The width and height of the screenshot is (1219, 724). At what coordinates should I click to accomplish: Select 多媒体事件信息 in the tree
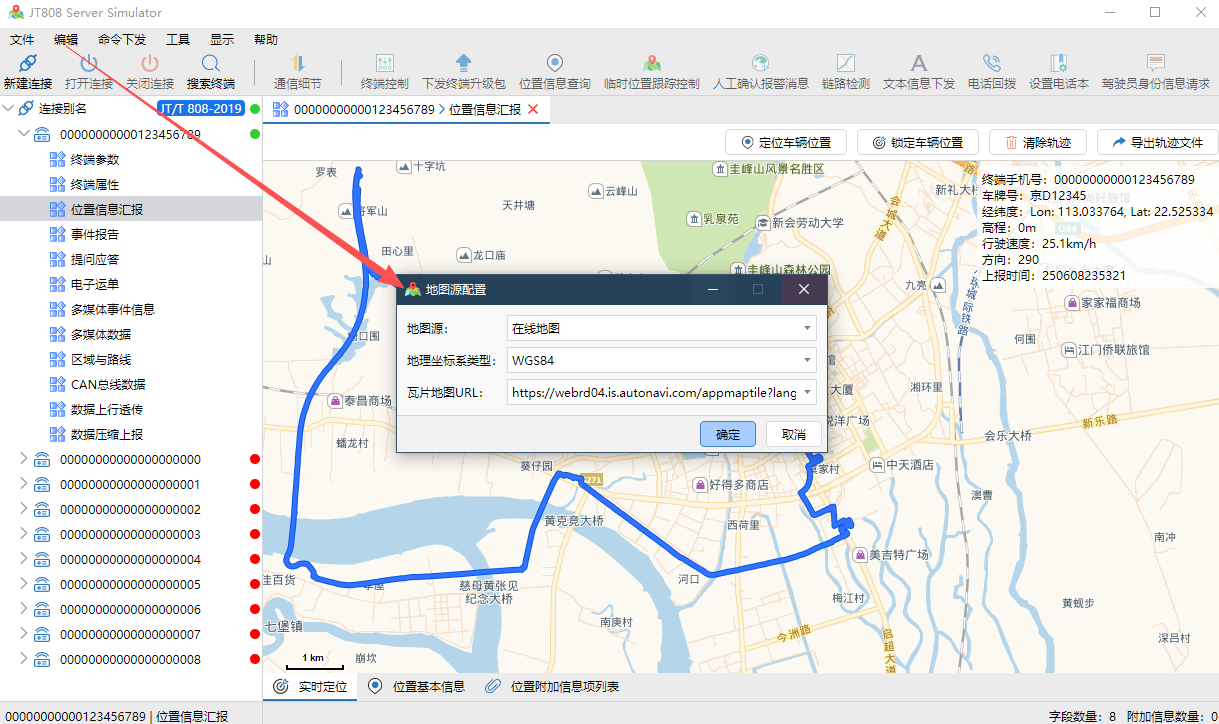click(x=112, y=309)
